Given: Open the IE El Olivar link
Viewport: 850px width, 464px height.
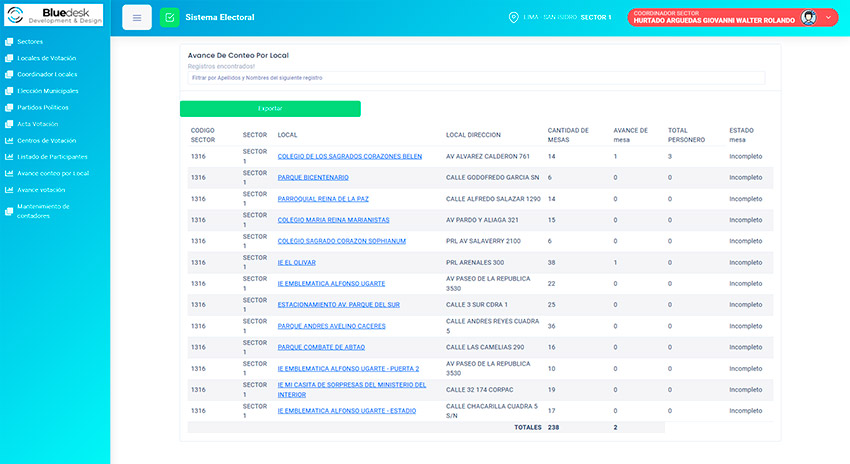Looking at the screenshot, I should (296, 263).
